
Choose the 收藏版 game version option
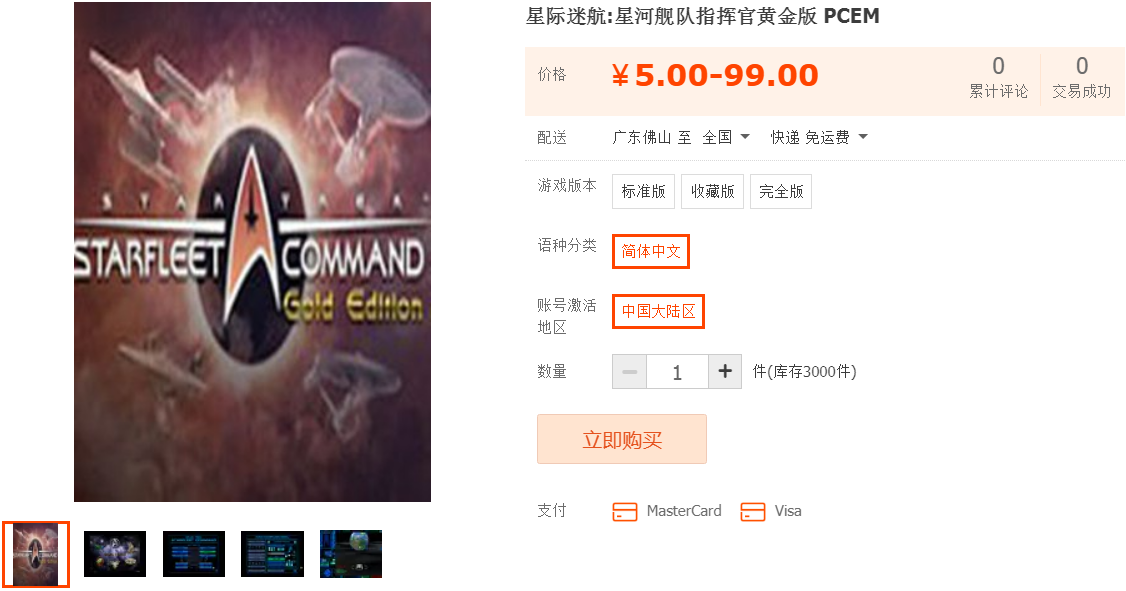[712, 191]
